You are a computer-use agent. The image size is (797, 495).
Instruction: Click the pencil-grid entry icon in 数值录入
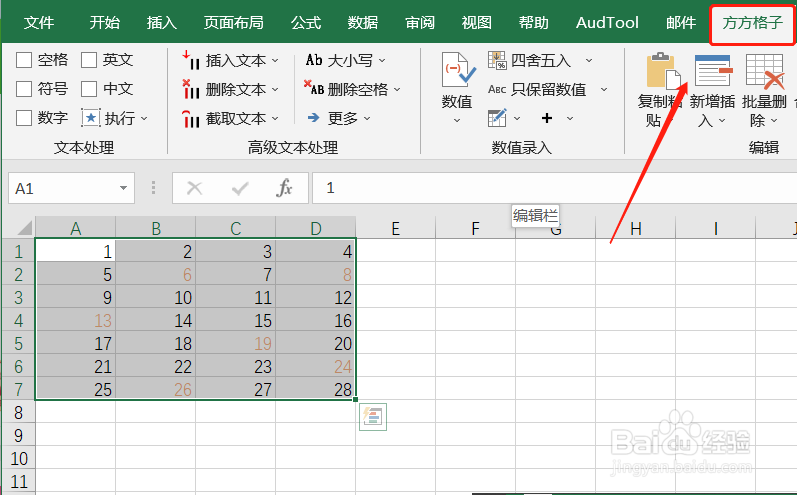pos(497,118)
